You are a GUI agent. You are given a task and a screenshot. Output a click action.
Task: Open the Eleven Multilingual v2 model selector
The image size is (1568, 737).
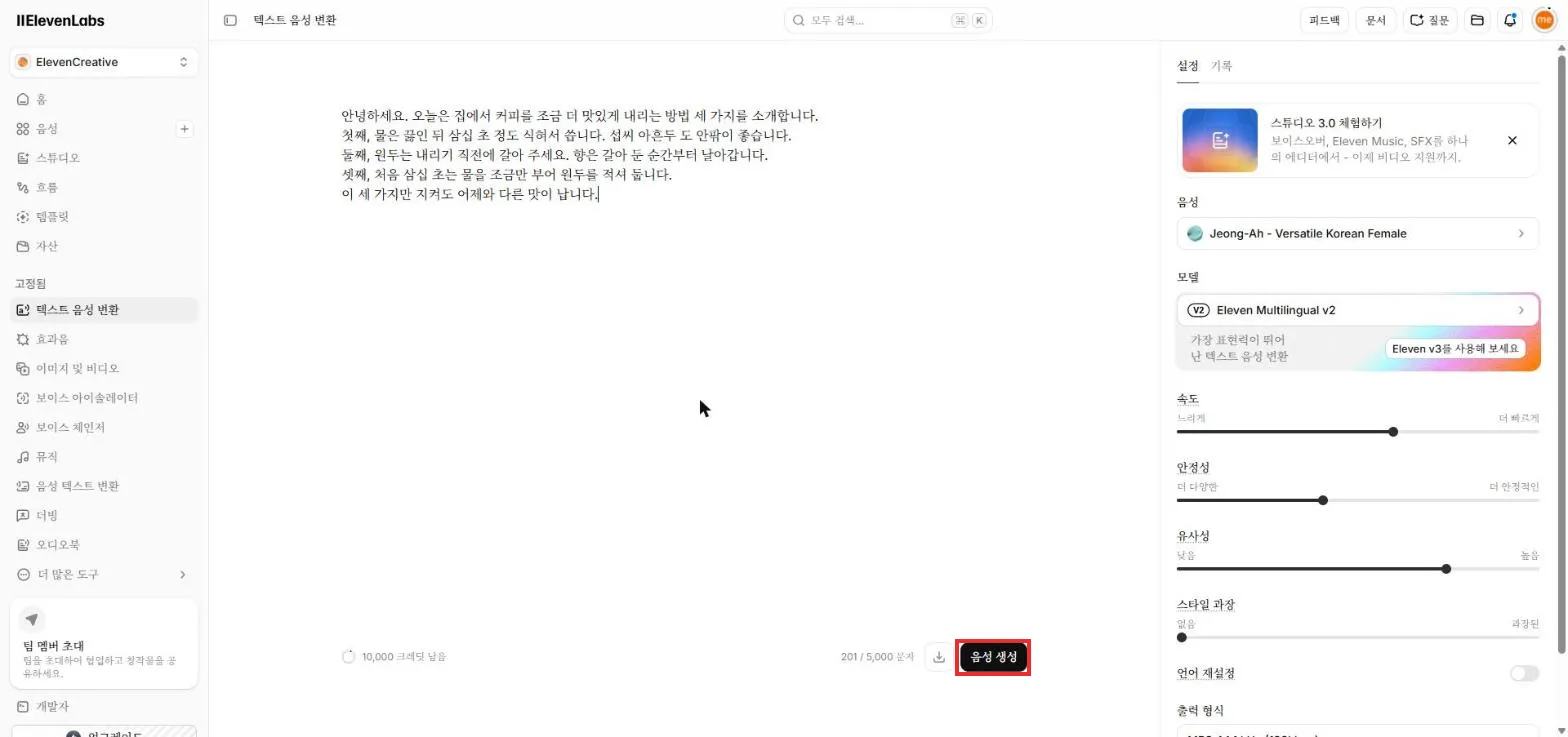point(1358,310)
